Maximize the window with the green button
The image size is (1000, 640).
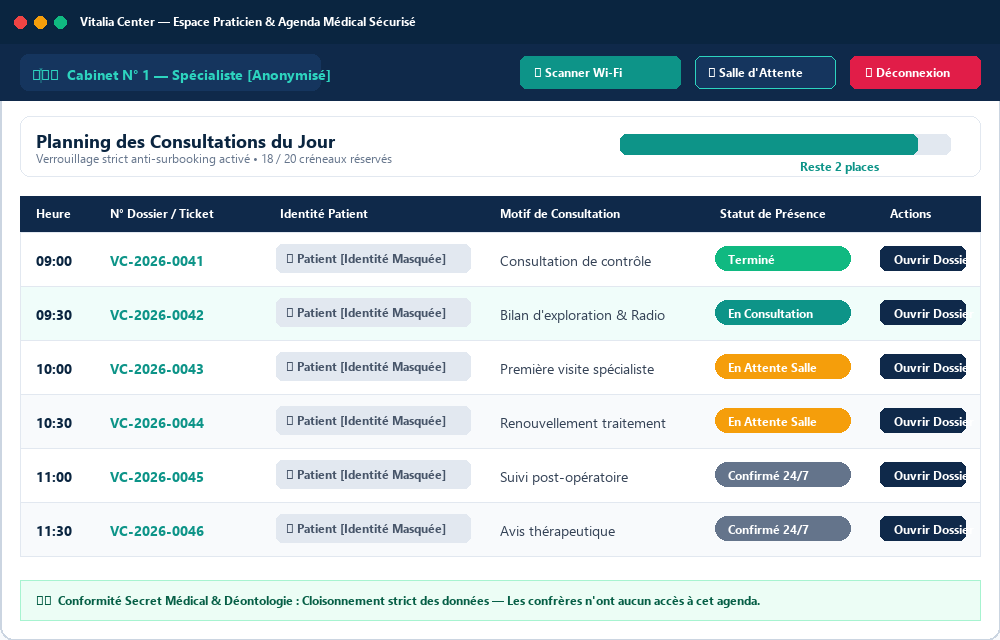pos(61,22)
